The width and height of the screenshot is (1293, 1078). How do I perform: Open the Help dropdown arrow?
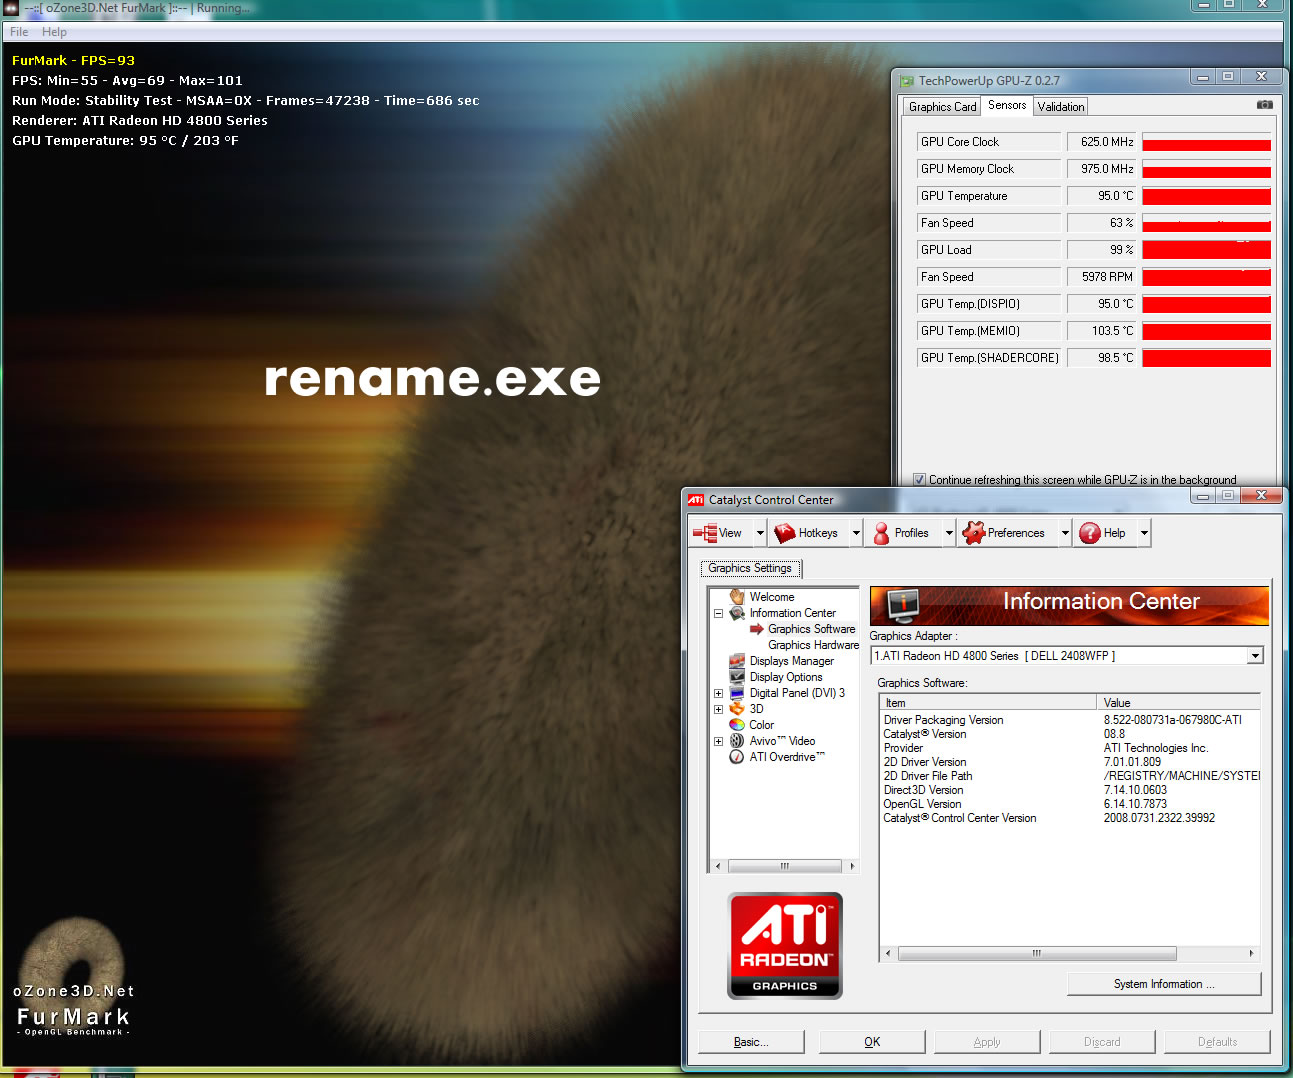click(1144, 533)
